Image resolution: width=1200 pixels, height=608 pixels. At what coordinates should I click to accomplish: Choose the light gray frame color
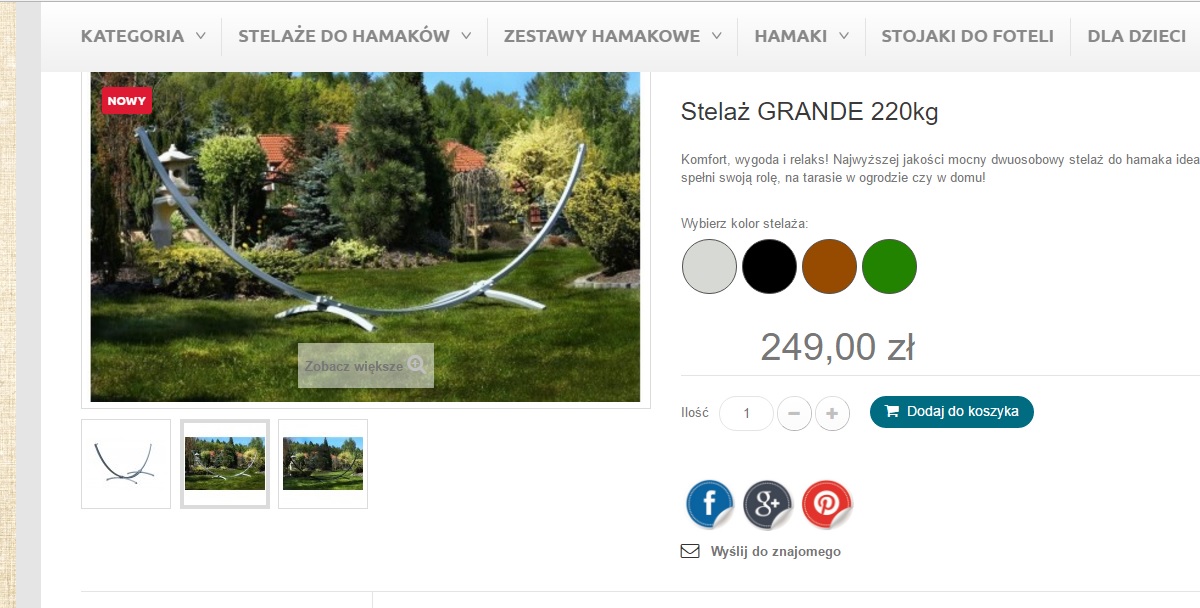709,267
